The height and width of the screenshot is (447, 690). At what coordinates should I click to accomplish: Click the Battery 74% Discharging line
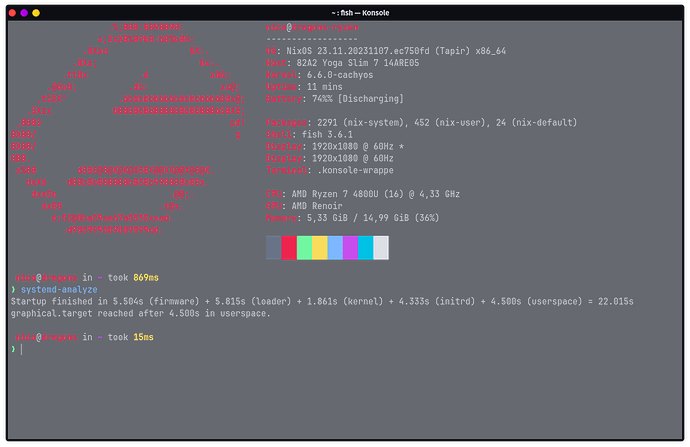pos(334,98)
